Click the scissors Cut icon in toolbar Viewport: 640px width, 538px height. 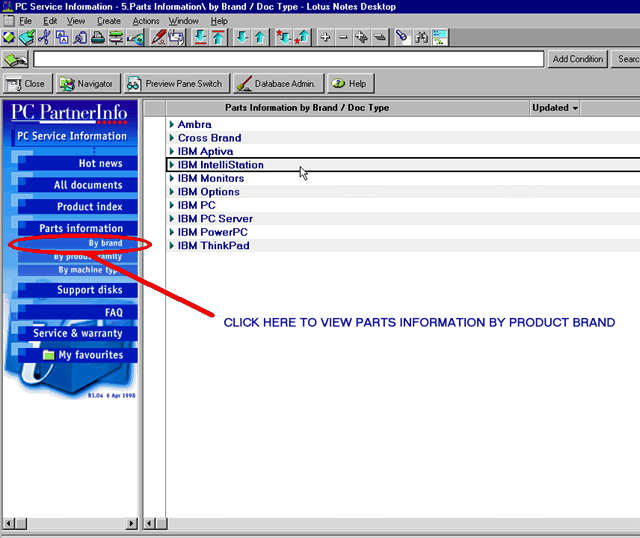44,37
